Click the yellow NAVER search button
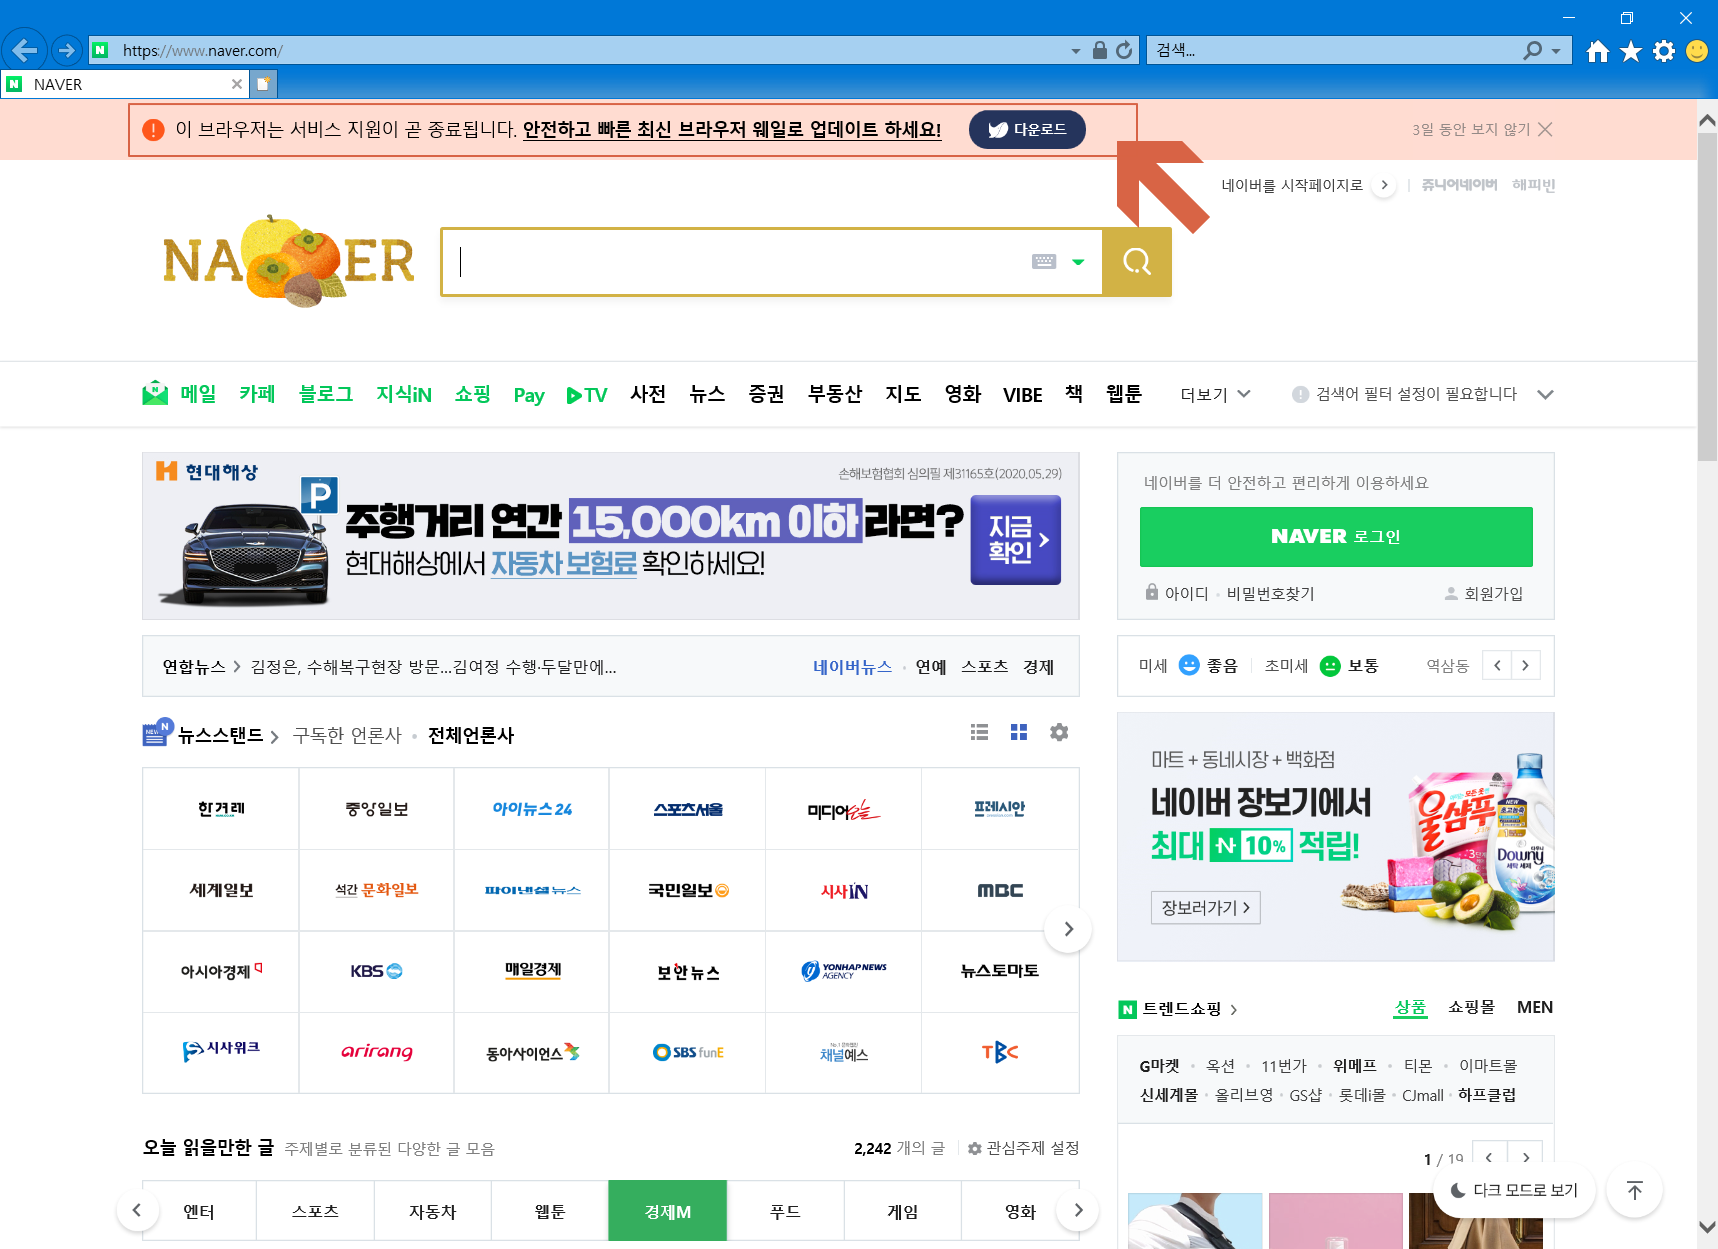Screen dimensions: 1718x1249 click(x=1137, y=262)
